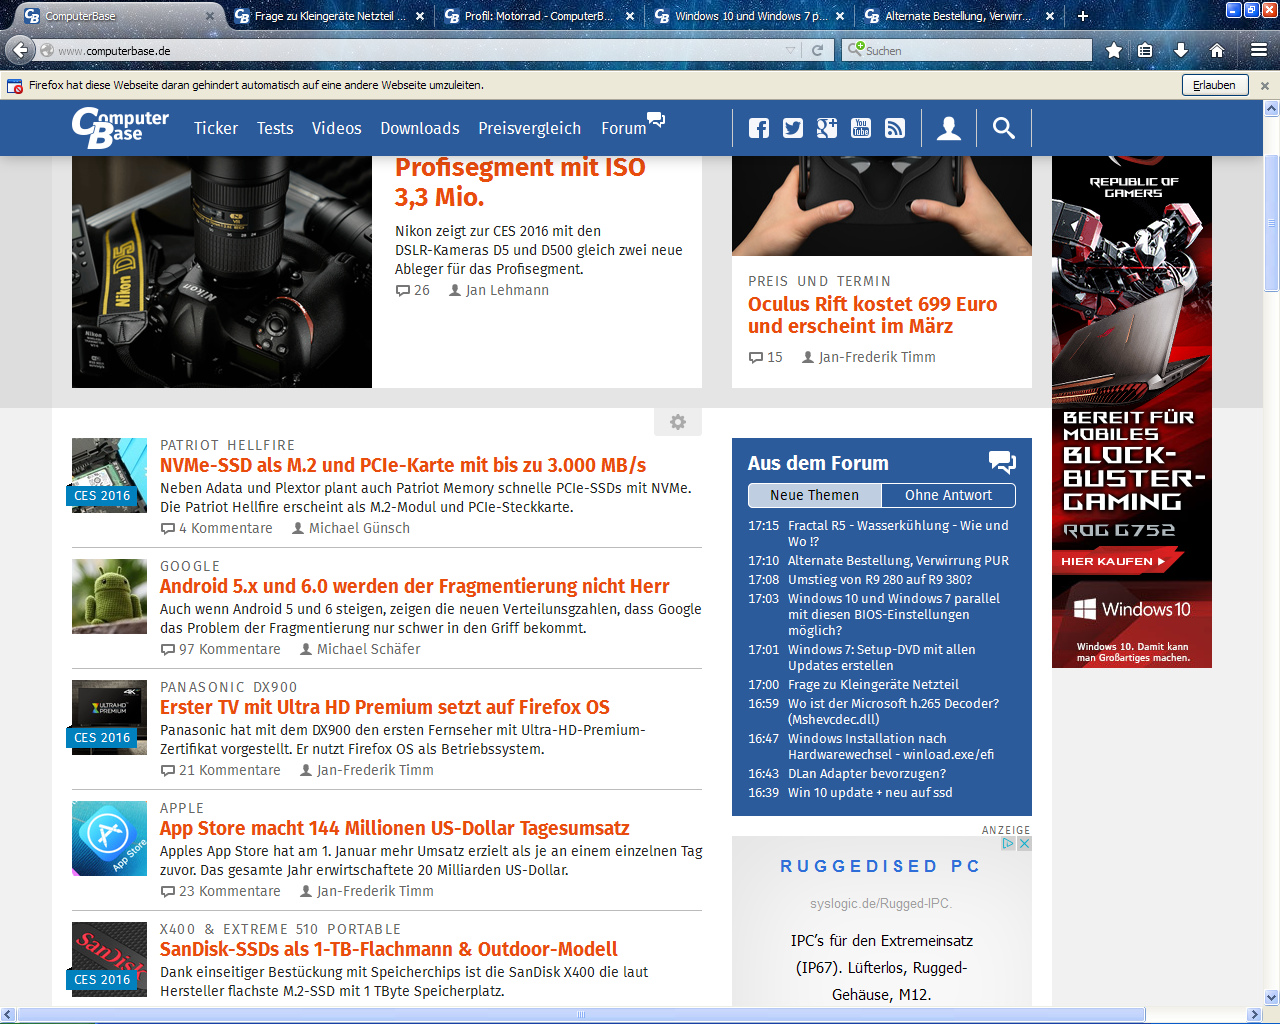Viewport: 1280px width, 1024px height.
Task: Switch to 'Ohne Antwort' forum toggle
Action: click(x=948, y=495)
